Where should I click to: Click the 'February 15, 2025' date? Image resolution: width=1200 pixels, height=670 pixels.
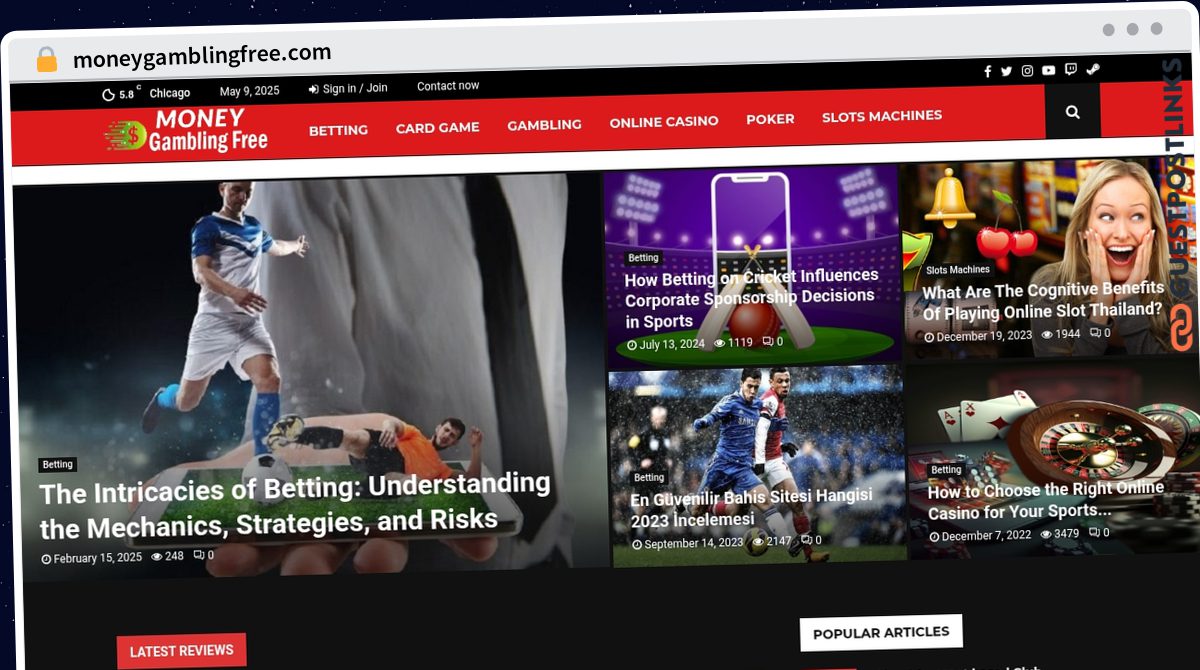(98, 558)
